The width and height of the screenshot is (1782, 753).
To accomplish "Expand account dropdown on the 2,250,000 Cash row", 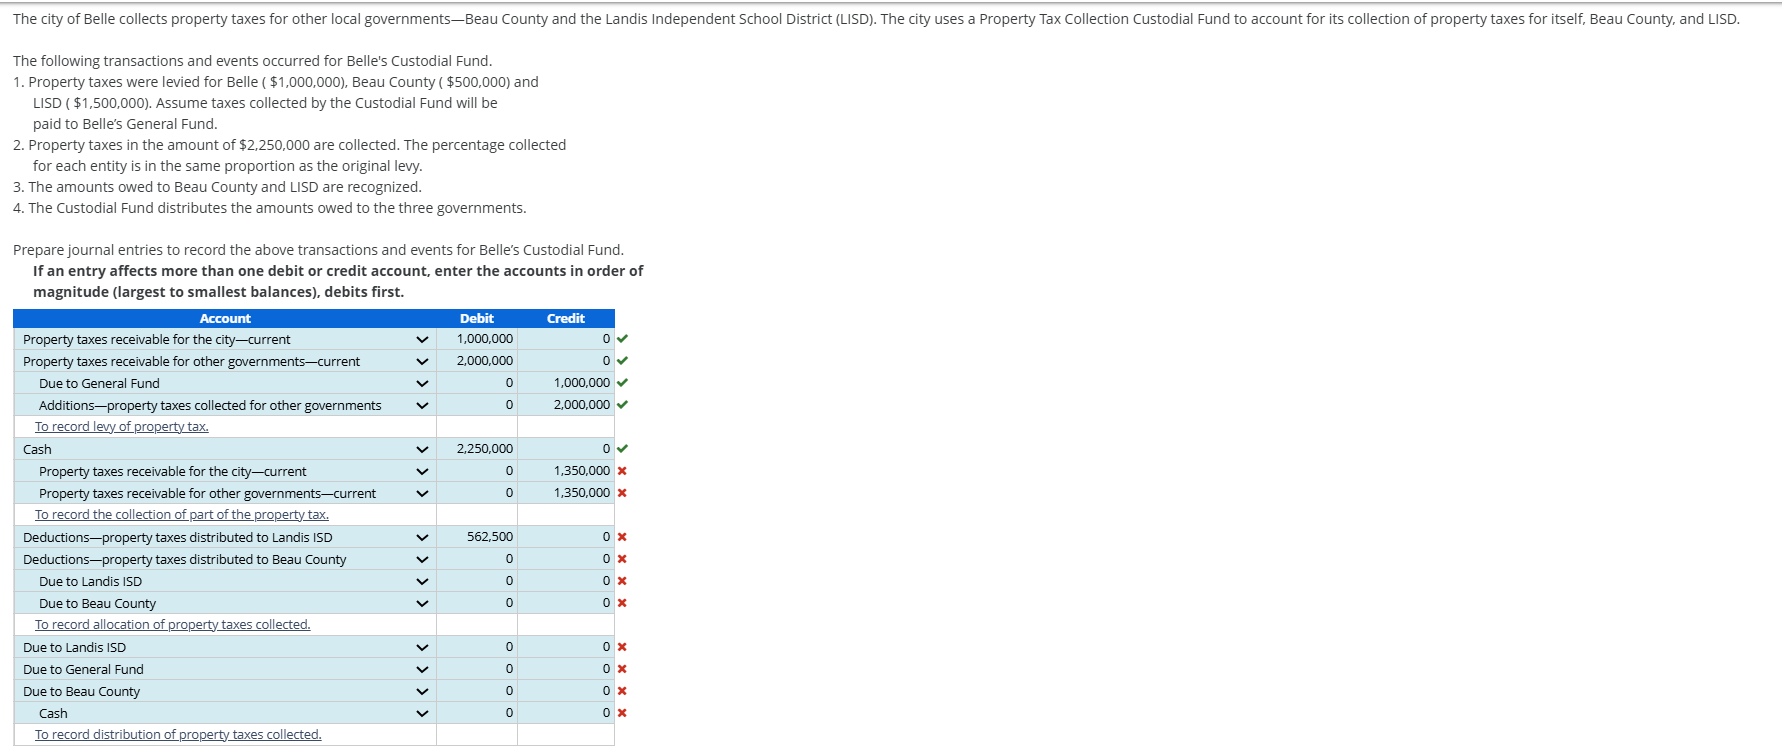I will [x=422, y=449].
